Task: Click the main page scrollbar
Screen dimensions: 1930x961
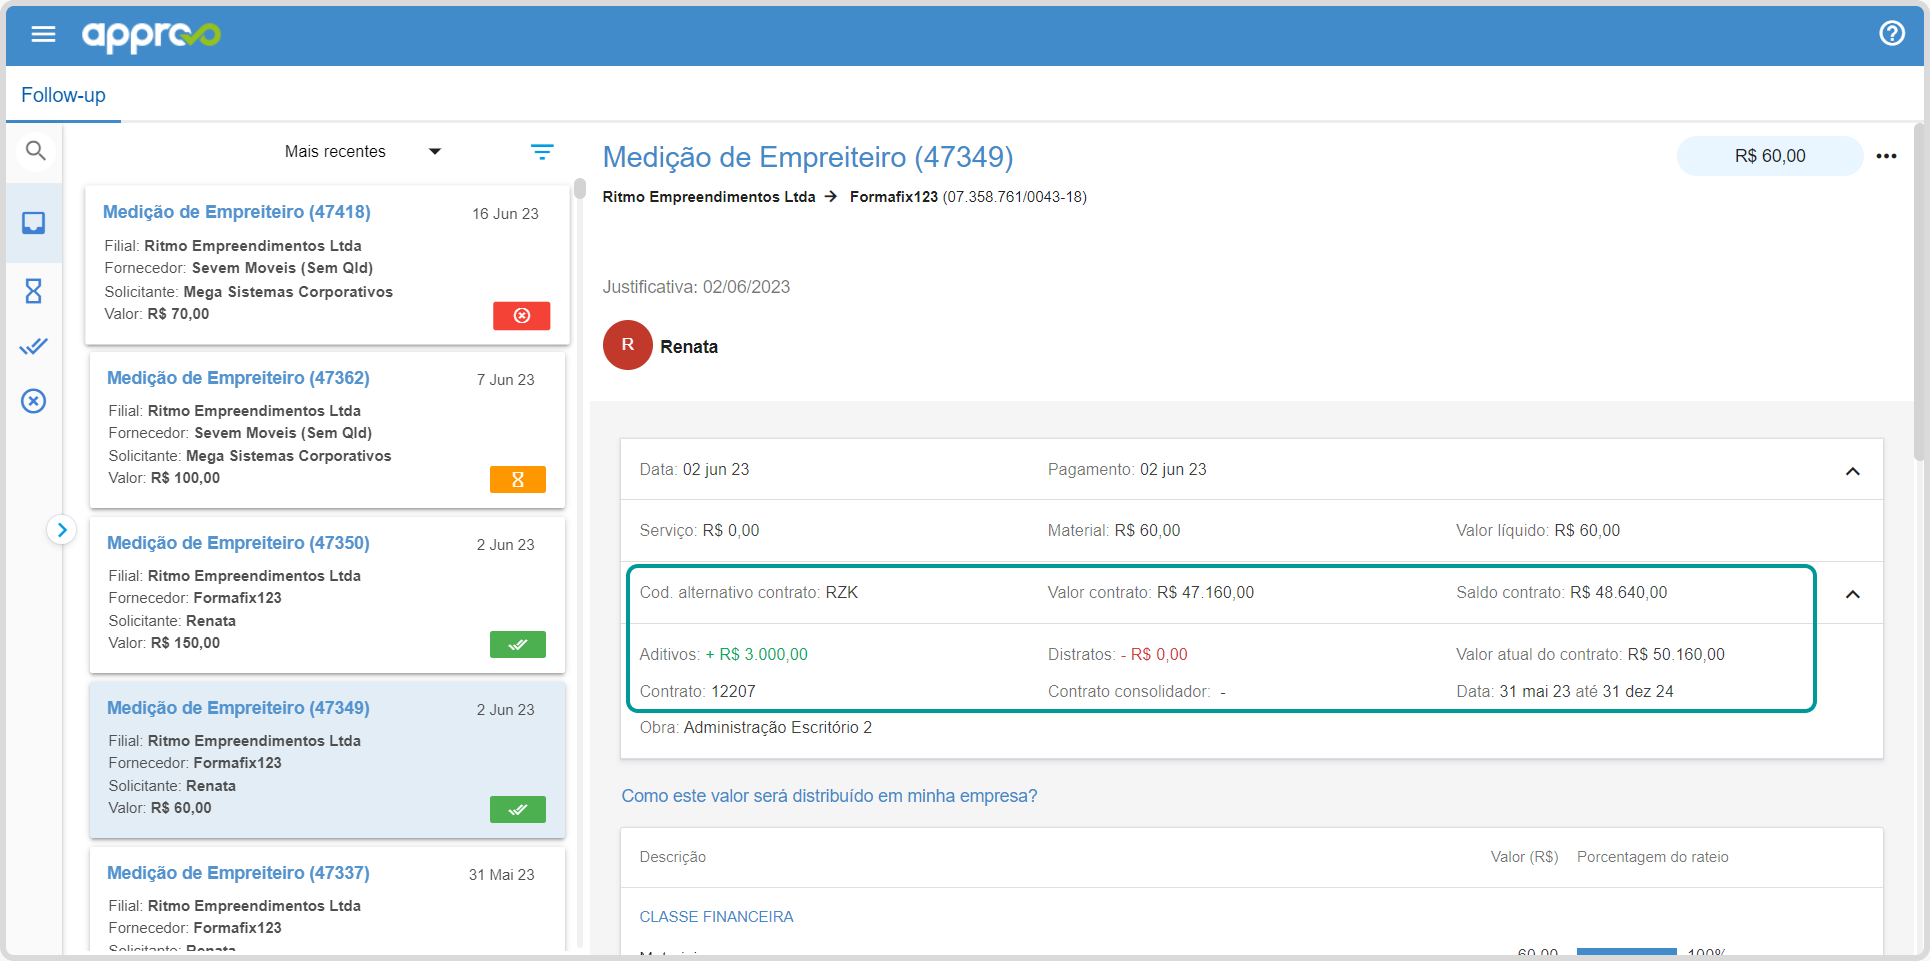Action: point(1919,290)
